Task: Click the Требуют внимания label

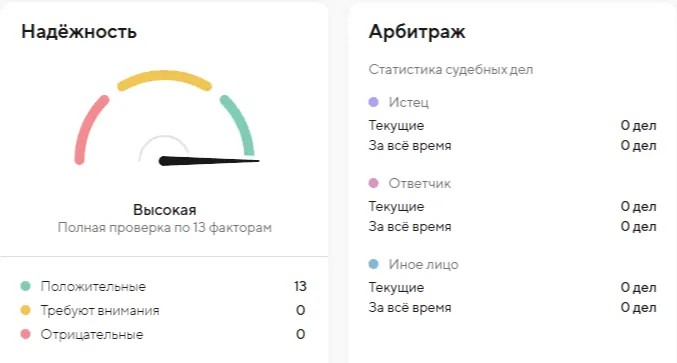Action: (100, 310)
